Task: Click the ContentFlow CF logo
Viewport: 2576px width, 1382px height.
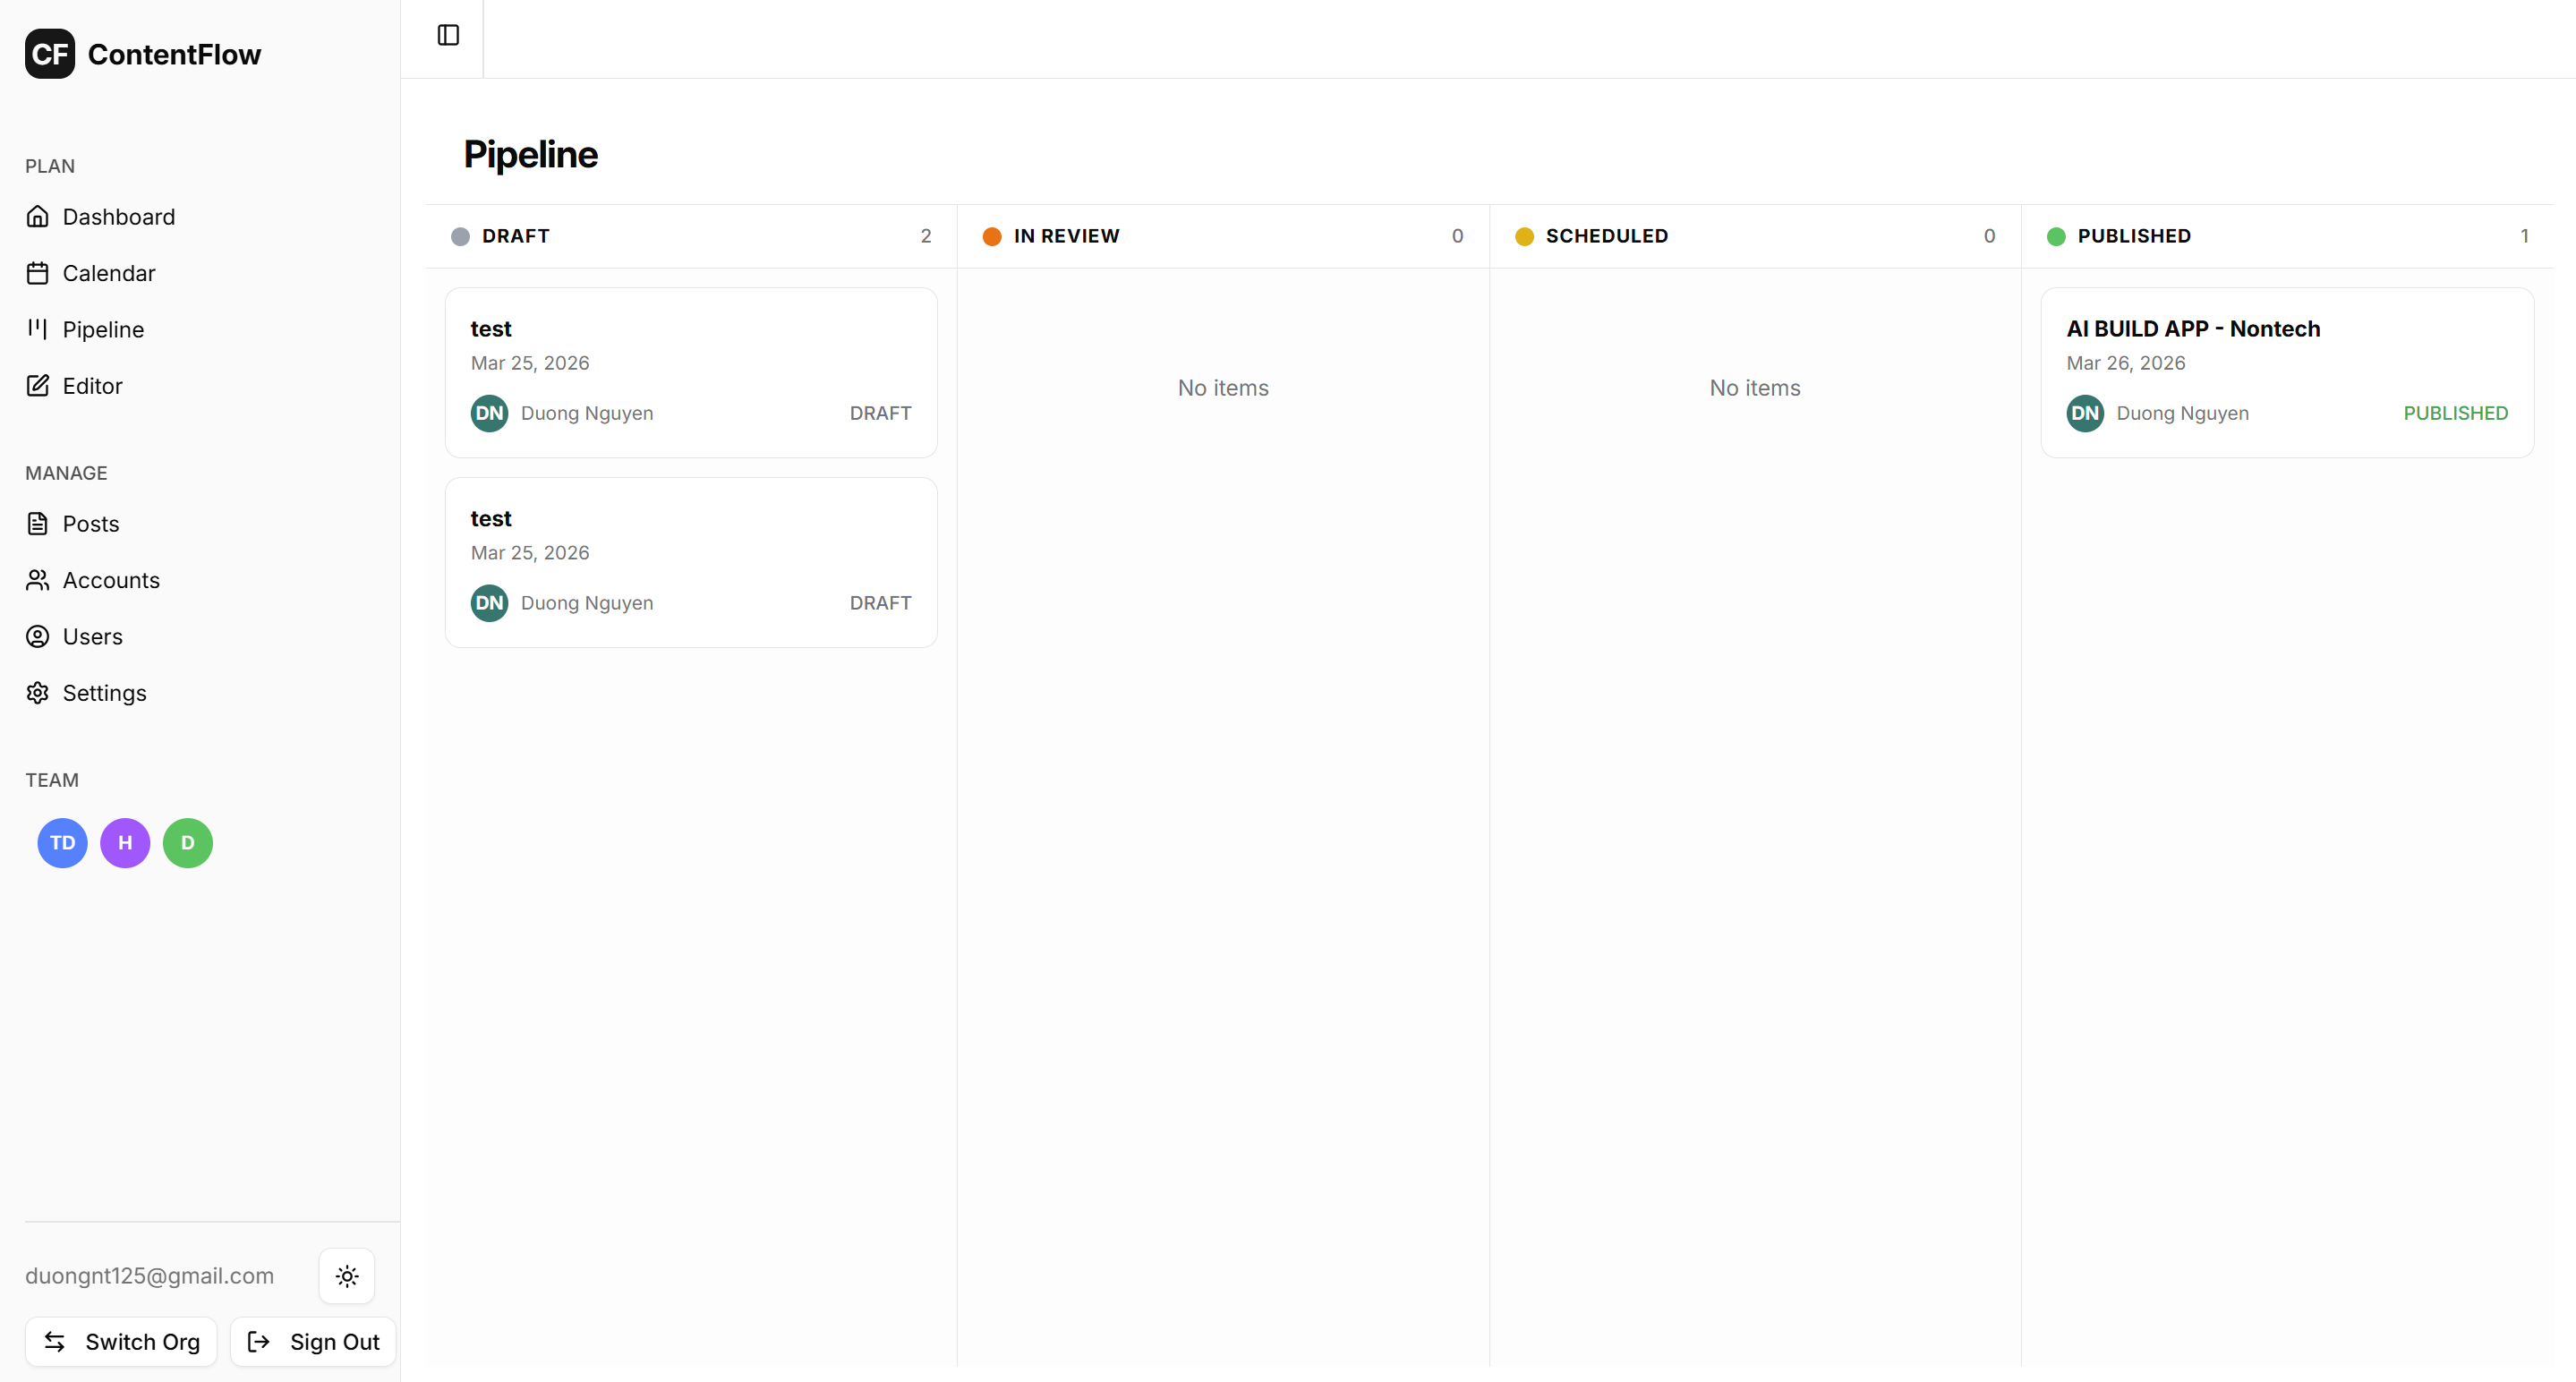Action: [x=51, y=54]
